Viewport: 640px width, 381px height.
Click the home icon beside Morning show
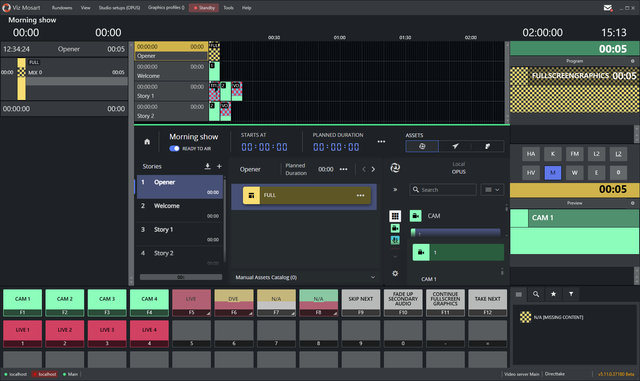point(147,142)
